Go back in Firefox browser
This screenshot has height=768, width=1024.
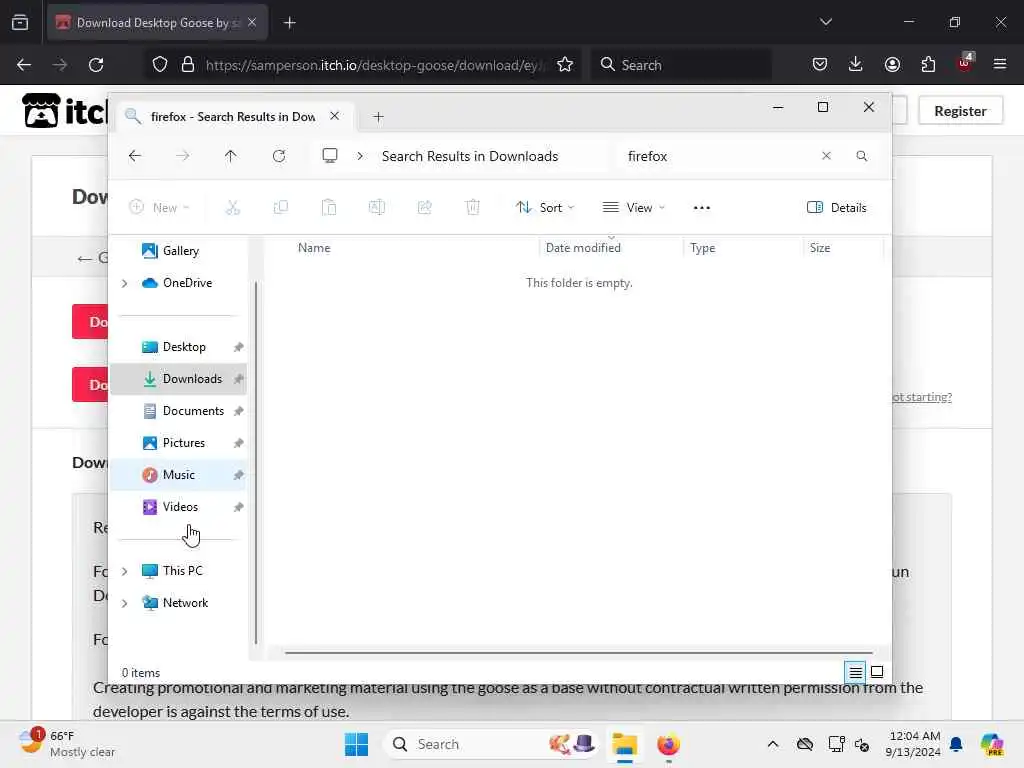pos(24,65)
